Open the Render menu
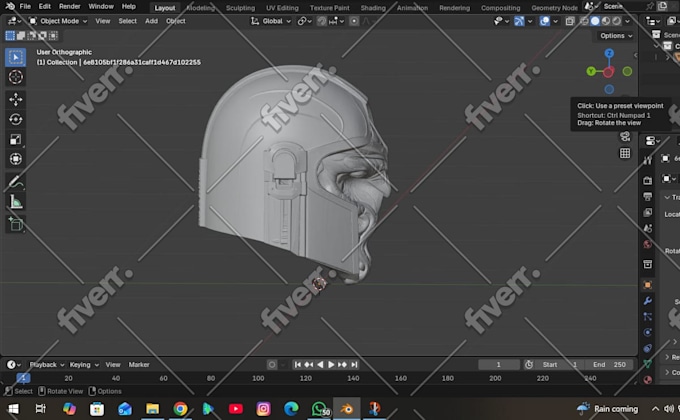The height and width of the screenshot is (420, 680). 69,7
